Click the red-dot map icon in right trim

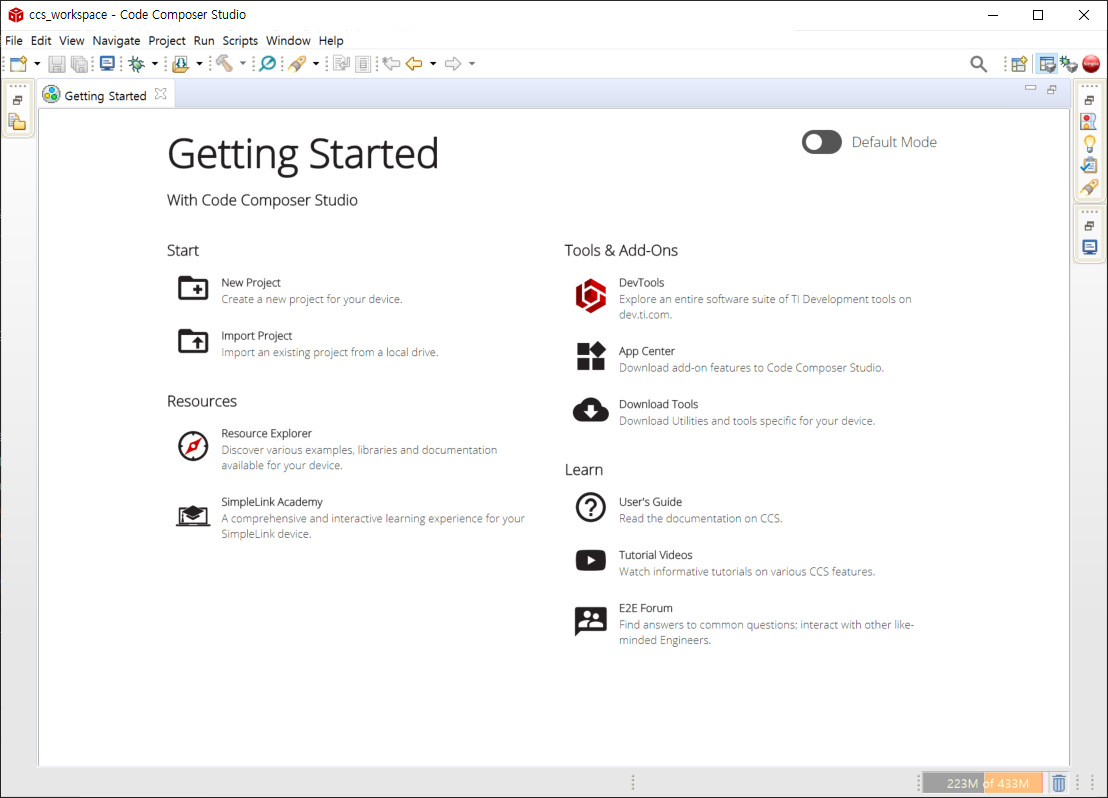[x=1090, y=122]
